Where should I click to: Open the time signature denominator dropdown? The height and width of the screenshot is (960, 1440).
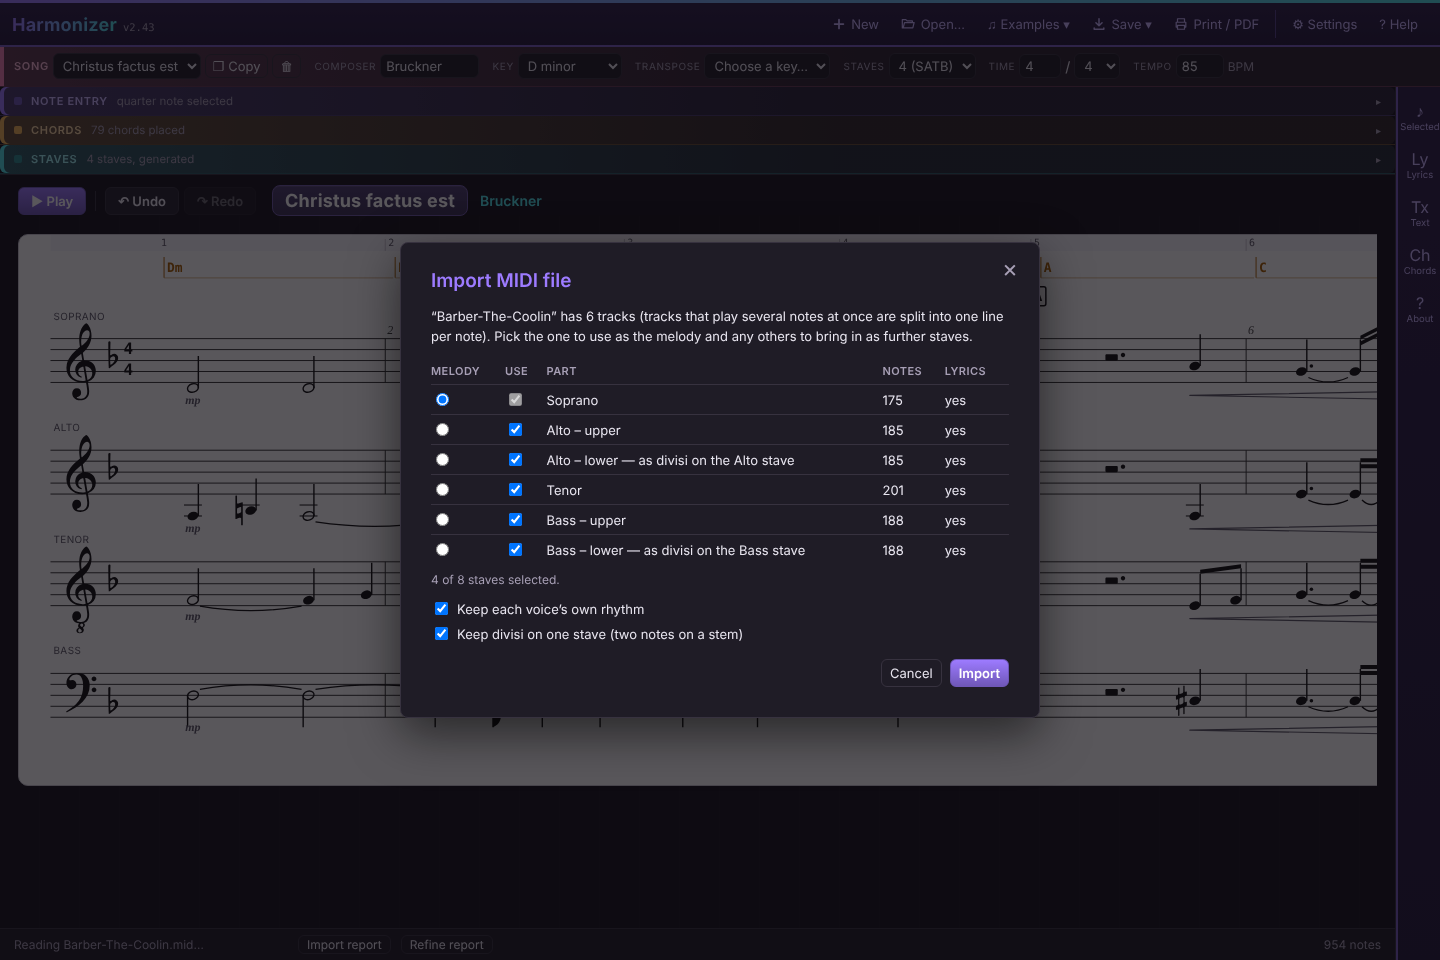point(1098,66)
